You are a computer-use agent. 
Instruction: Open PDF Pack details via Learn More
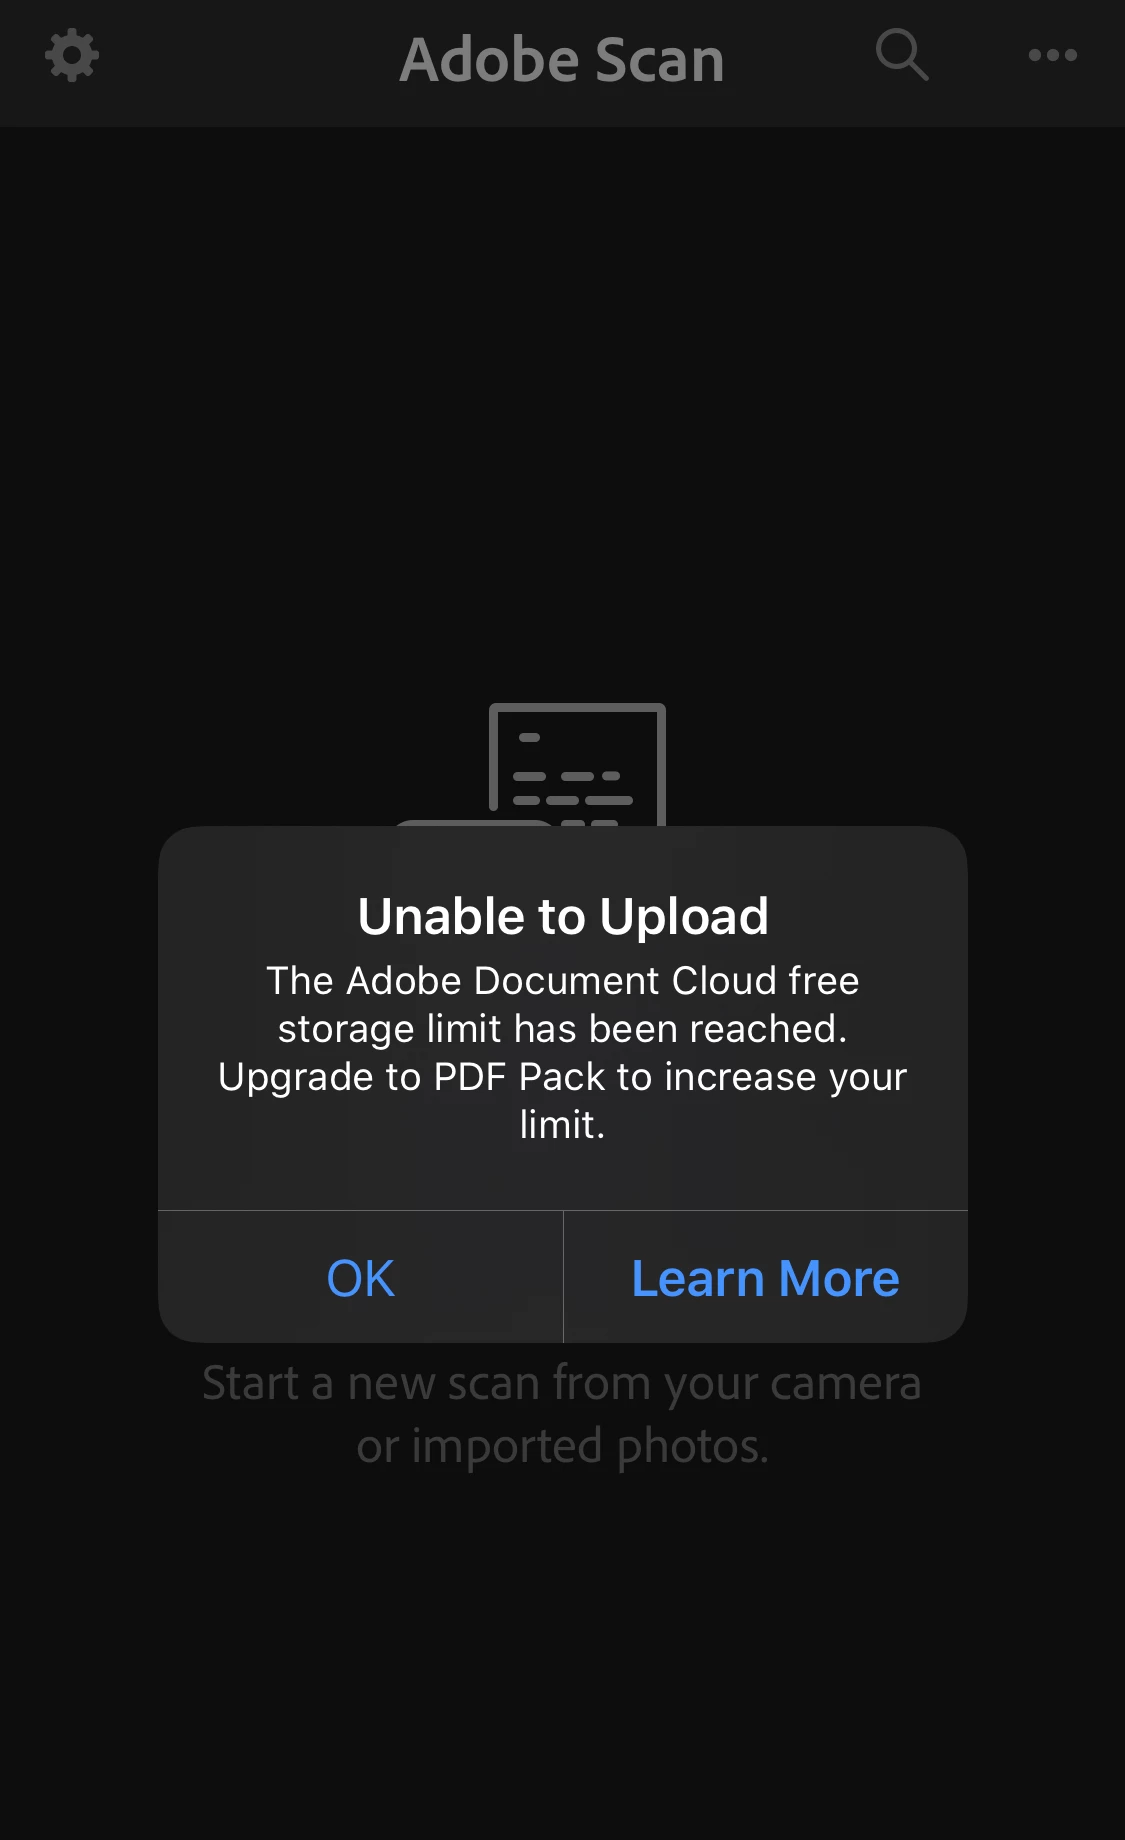click(766, 1277)
